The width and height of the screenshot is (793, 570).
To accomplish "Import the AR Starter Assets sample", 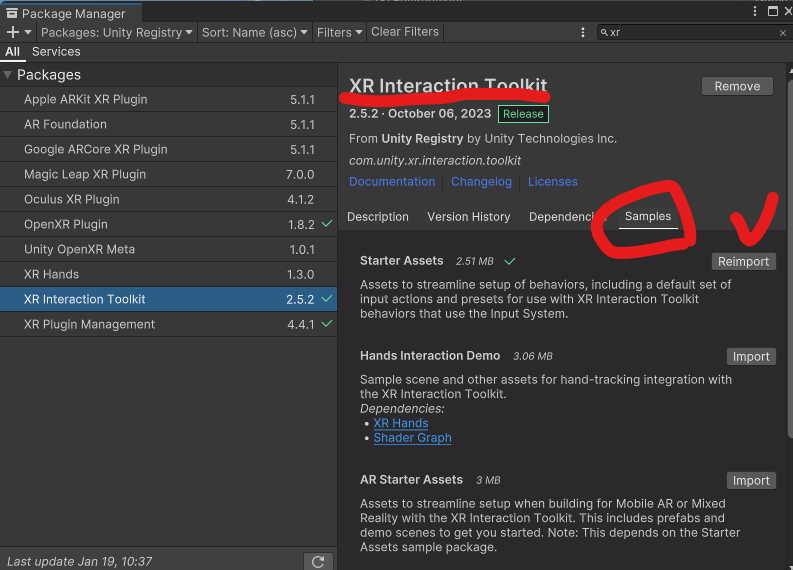I will pyautogui.click(x=751, y=480).
